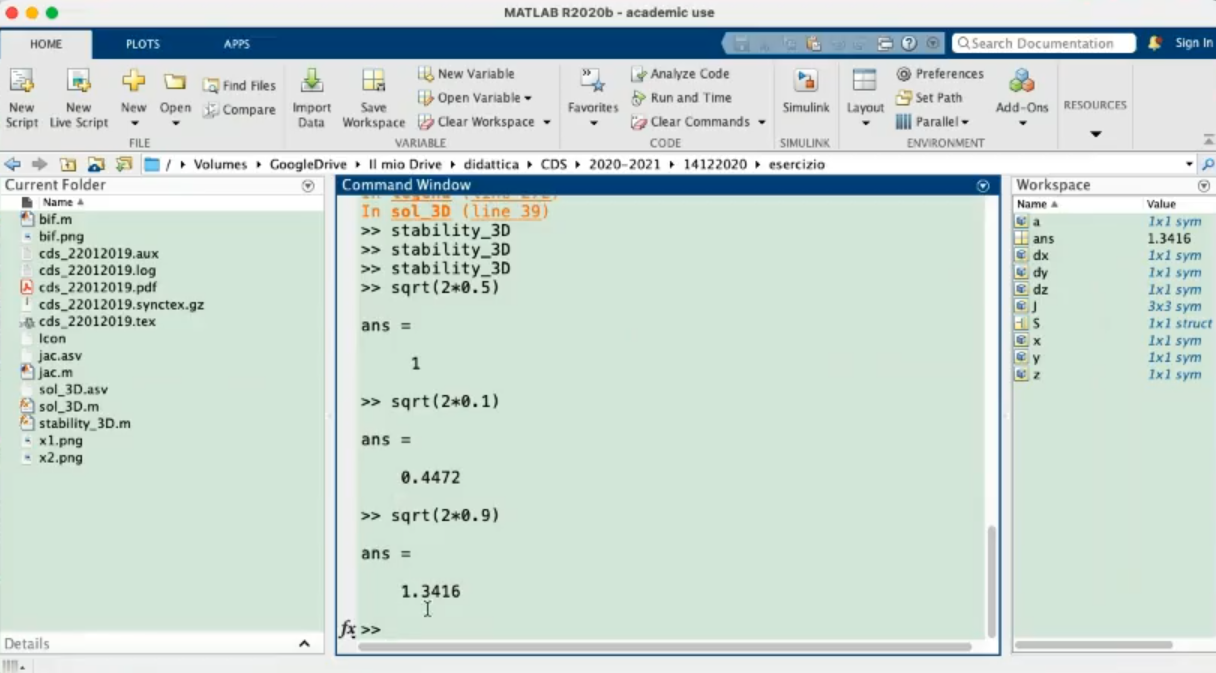The height and width of the screenshot is (673, 1216).
Task: Click the Command Window vertical scrollbar
Action: [991, 580]
